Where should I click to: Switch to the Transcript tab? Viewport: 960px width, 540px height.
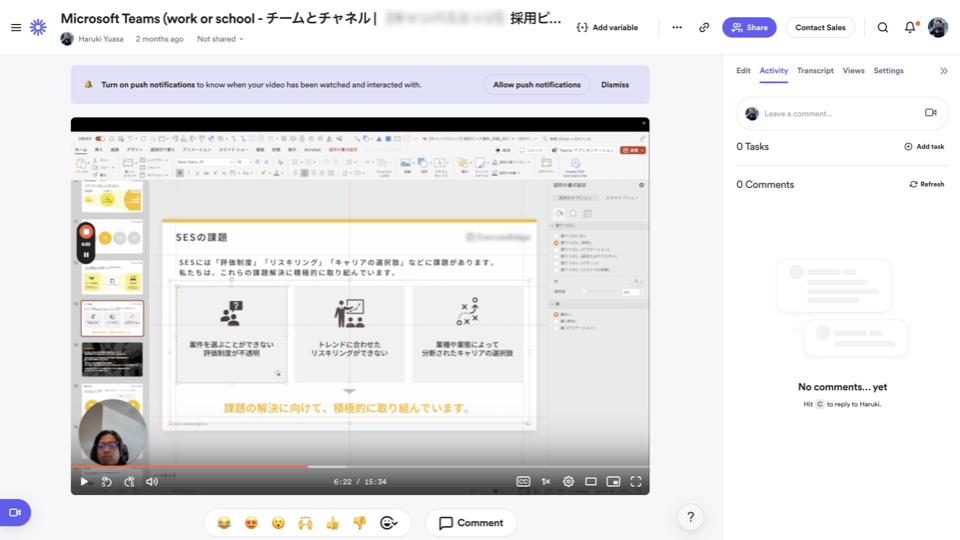815,71
